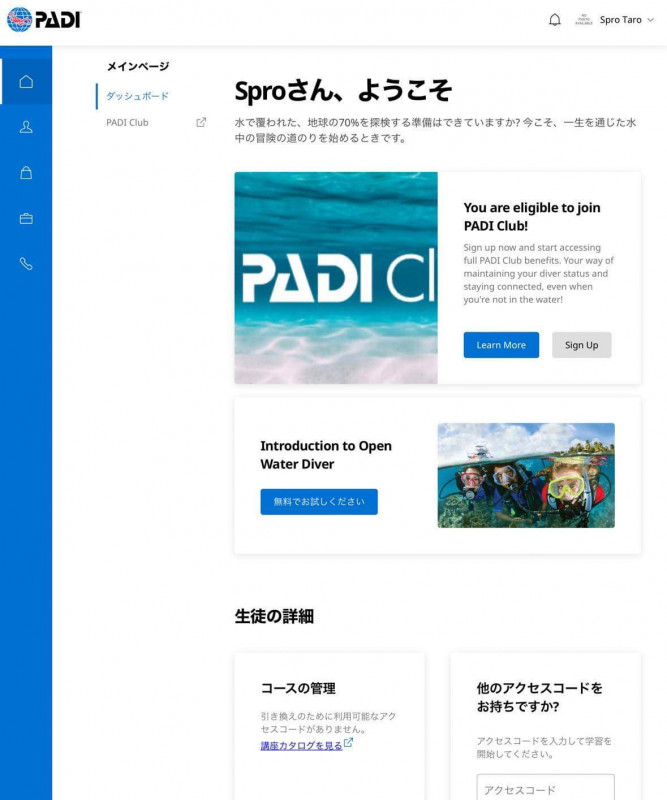Click the external link icon beside PADI Club
Screen dimensions: 667x800
201,122
